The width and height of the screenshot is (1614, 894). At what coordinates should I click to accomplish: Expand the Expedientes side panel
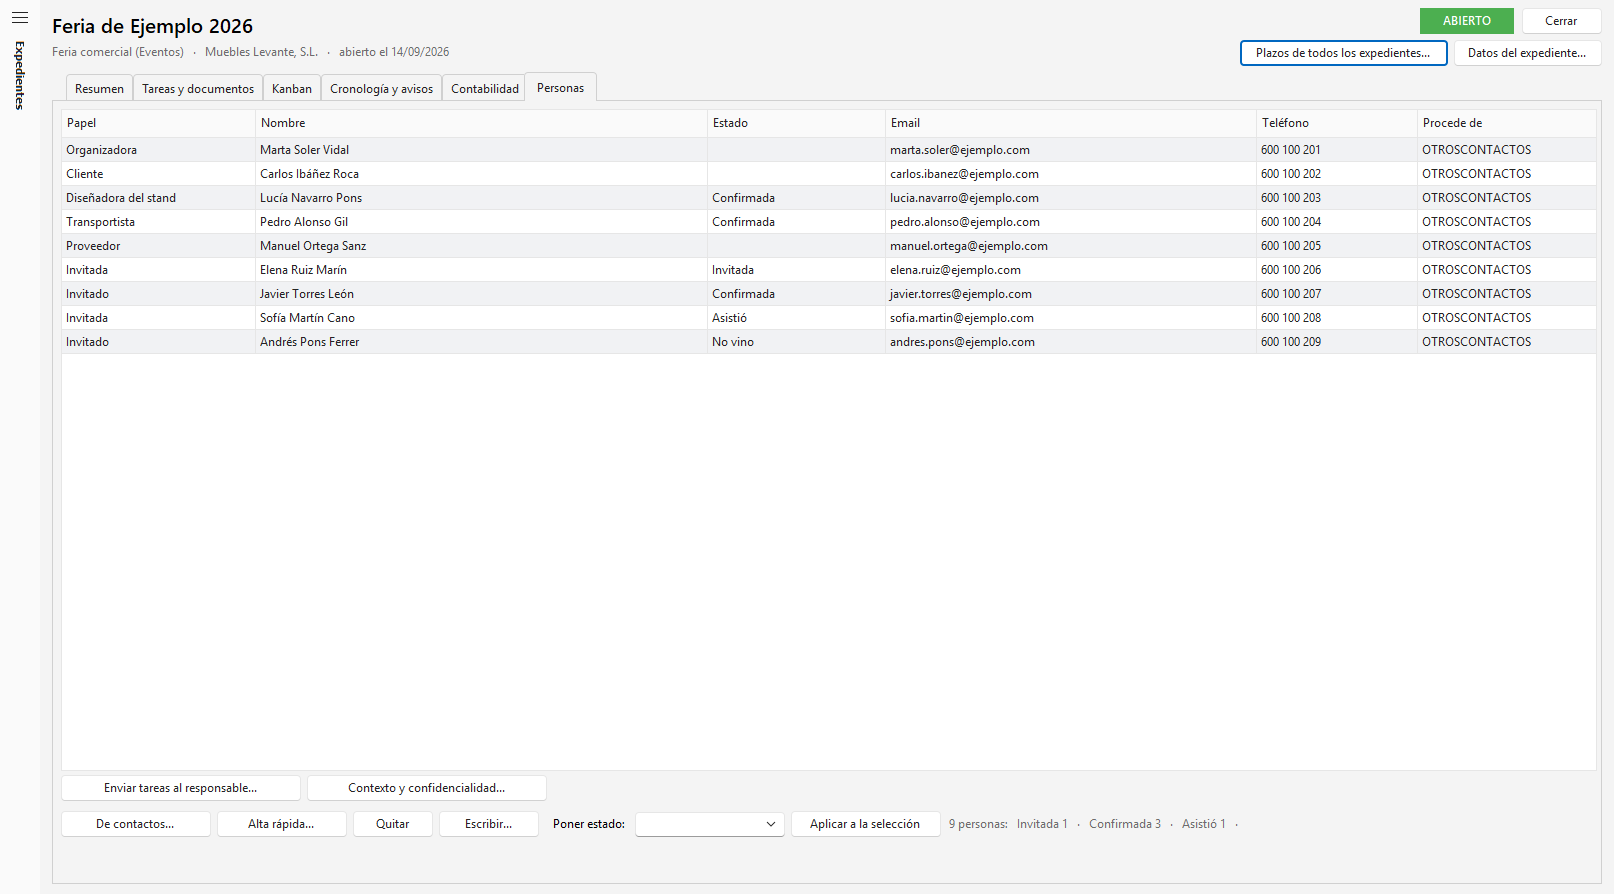[19, 75]
